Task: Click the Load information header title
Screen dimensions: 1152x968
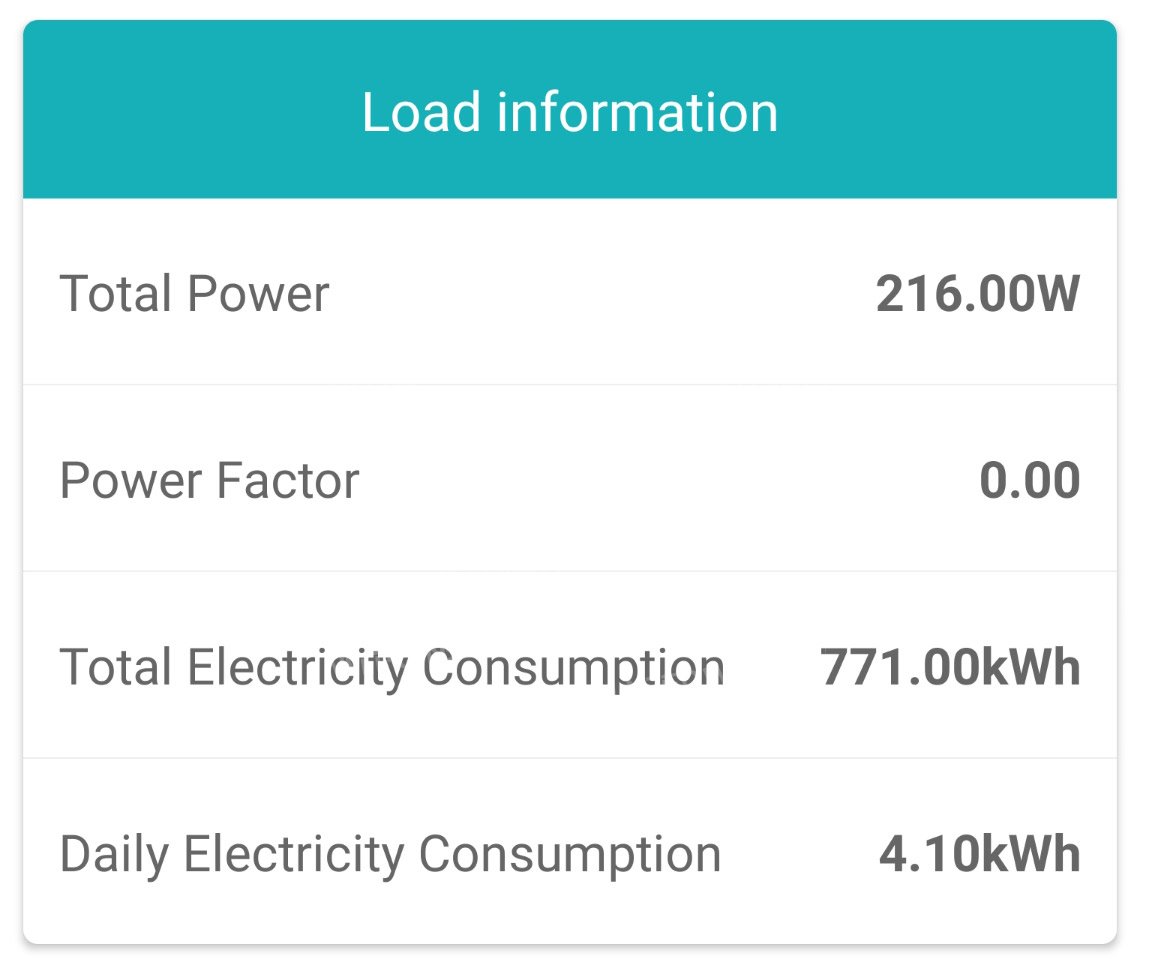Action: click(x=569, y=111)
